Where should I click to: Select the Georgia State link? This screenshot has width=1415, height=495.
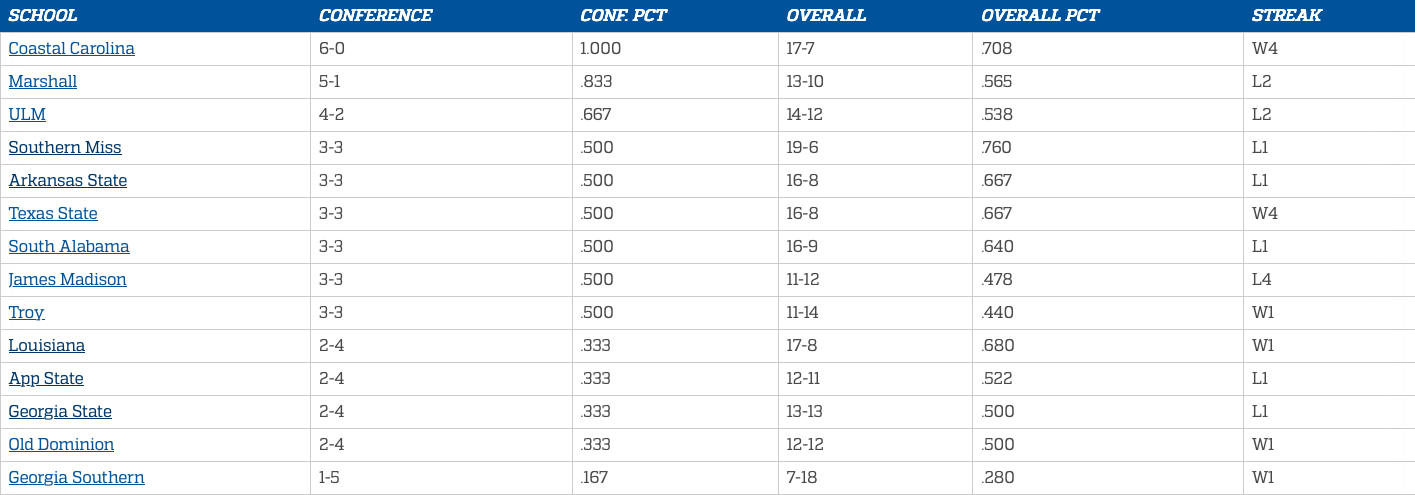60,411
